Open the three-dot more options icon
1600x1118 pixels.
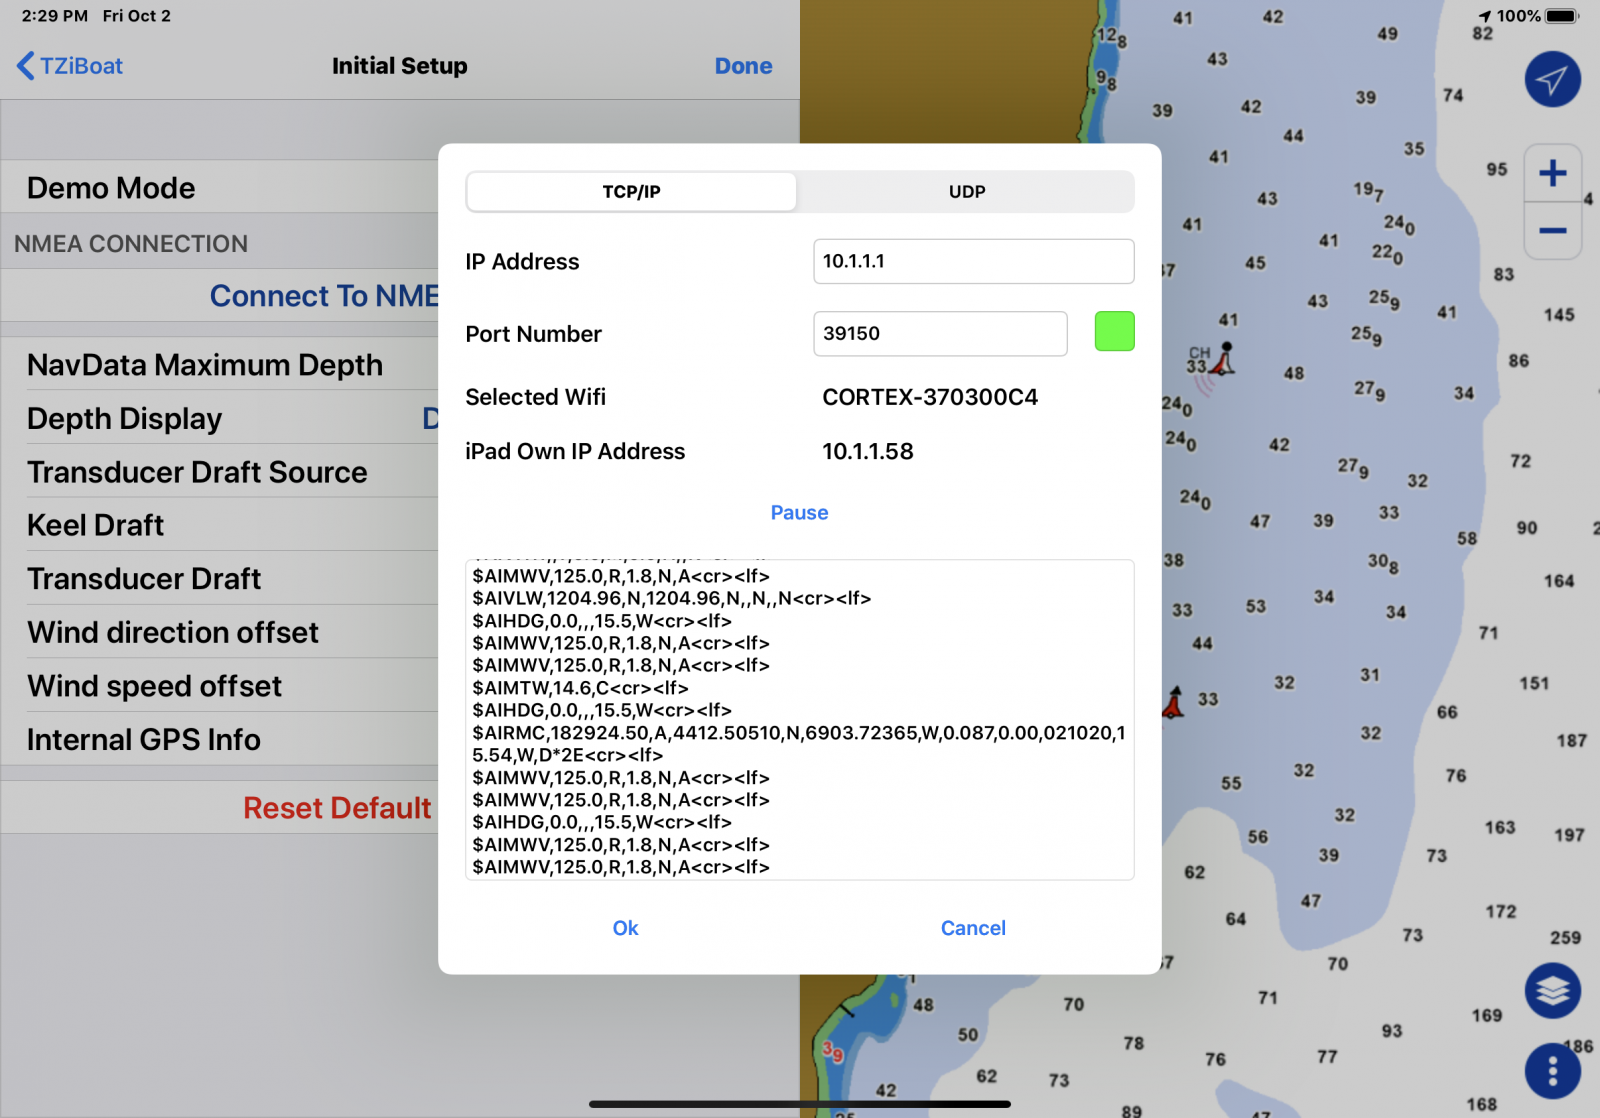pos(1552,1069)
